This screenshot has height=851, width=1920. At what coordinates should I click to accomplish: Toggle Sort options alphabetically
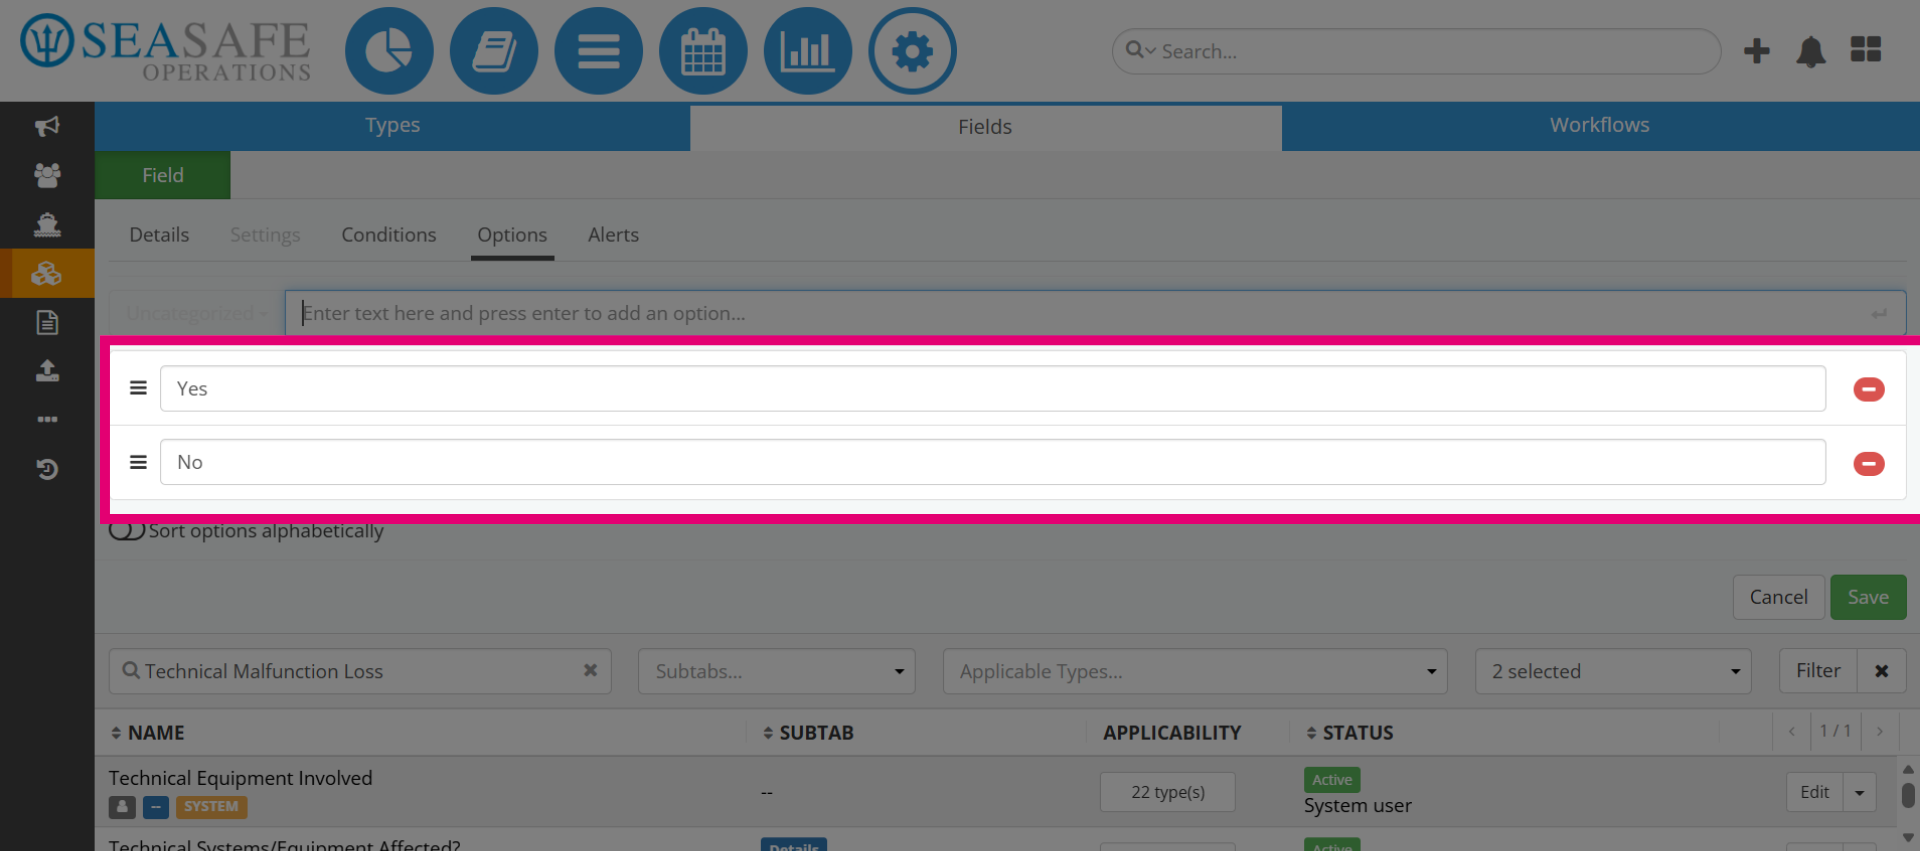127,530
